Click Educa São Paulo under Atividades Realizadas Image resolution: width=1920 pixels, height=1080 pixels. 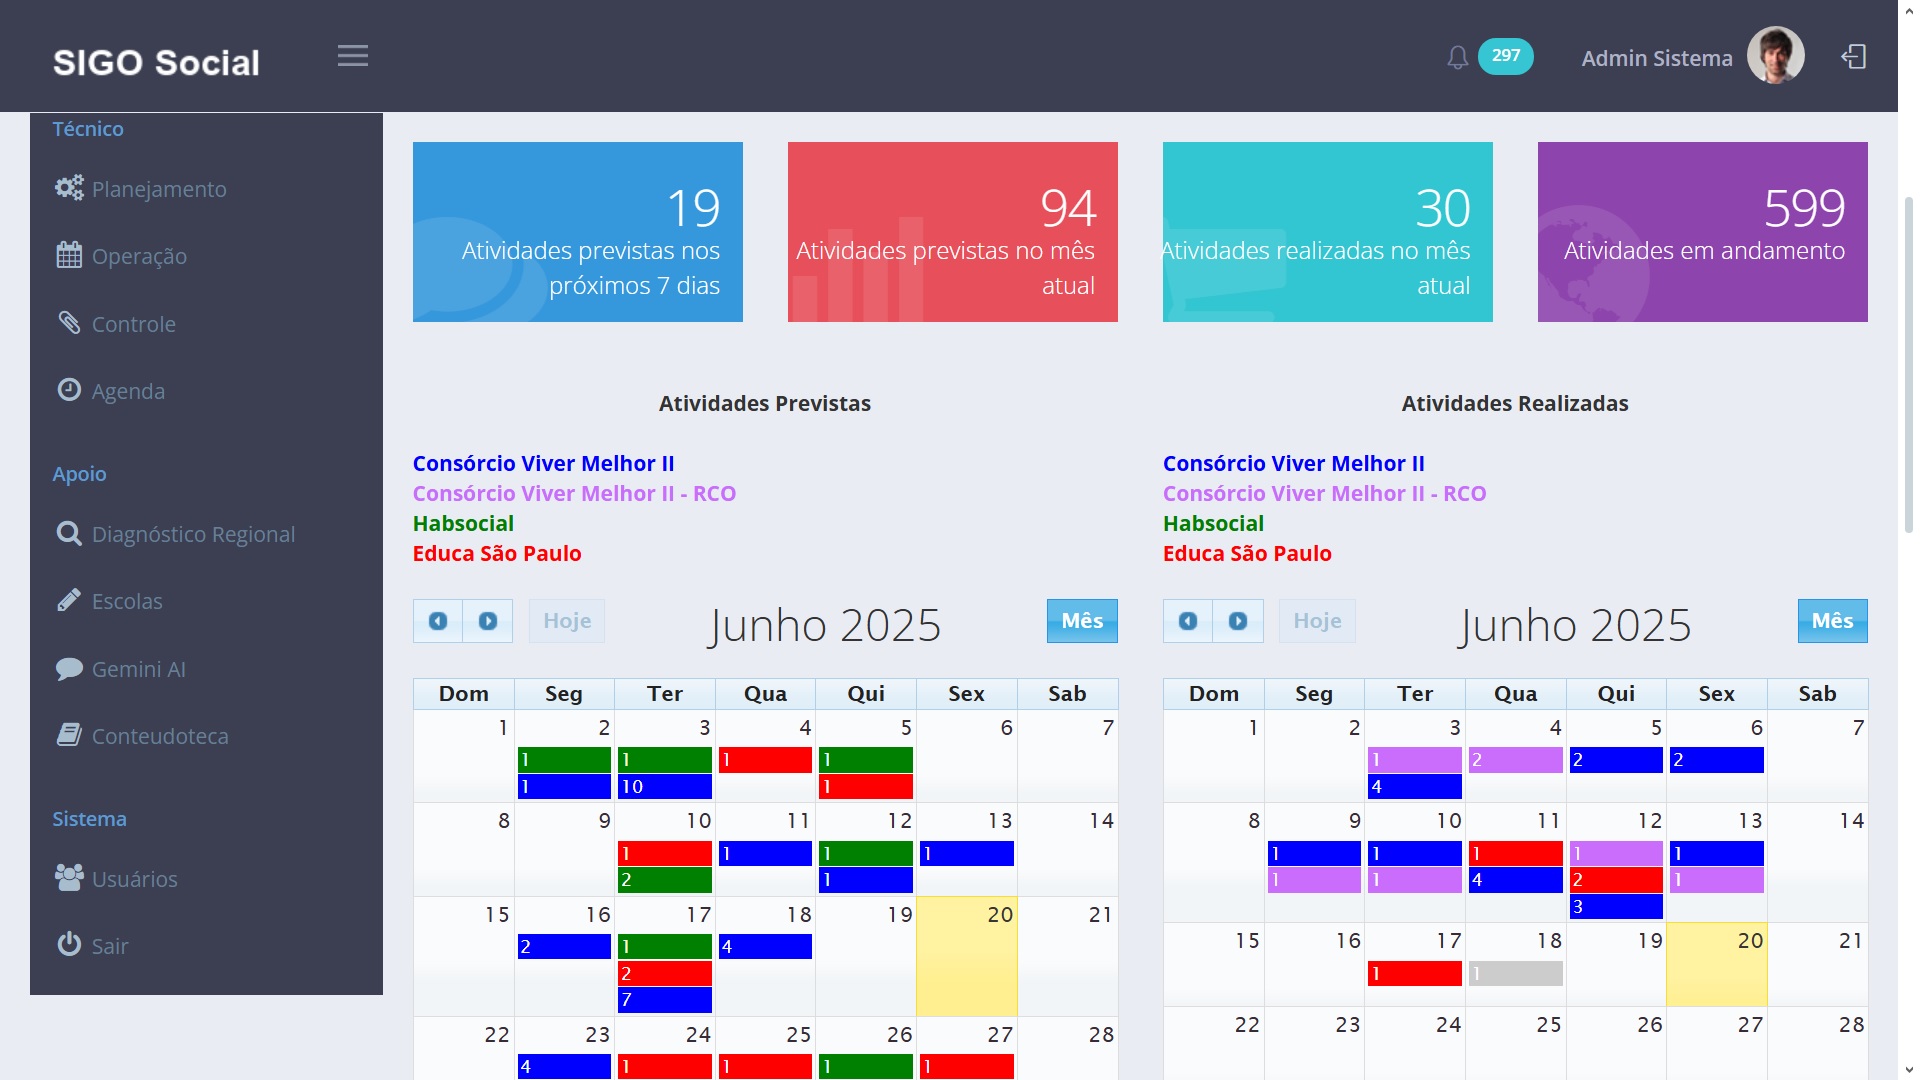pyautogui.click(x=1246, y=553)
